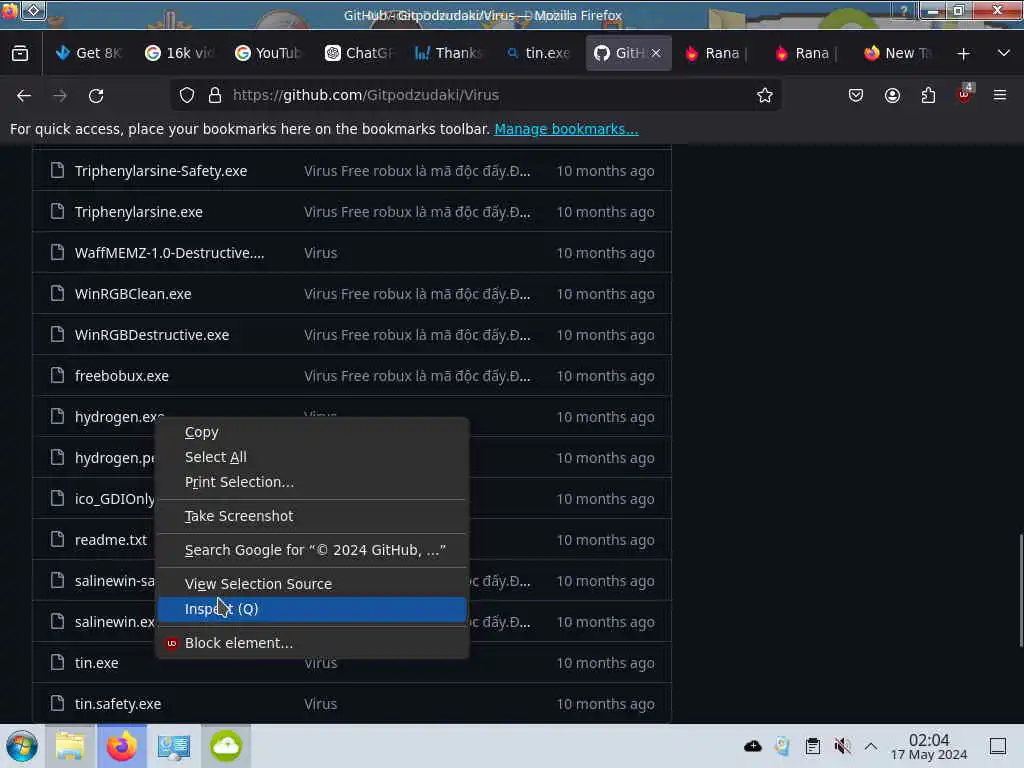Switch to the ChatGPT tab
The height and width of the screenshot is (768, 1024).
[x=359, y=54]
